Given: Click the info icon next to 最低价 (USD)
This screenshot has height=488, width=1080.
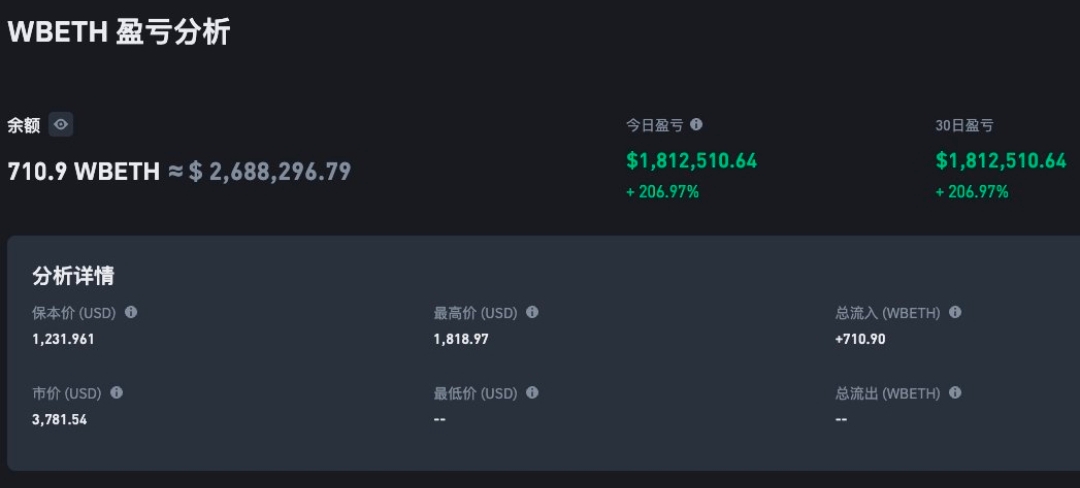Looking at the screenshot, I should click(532, 393).
